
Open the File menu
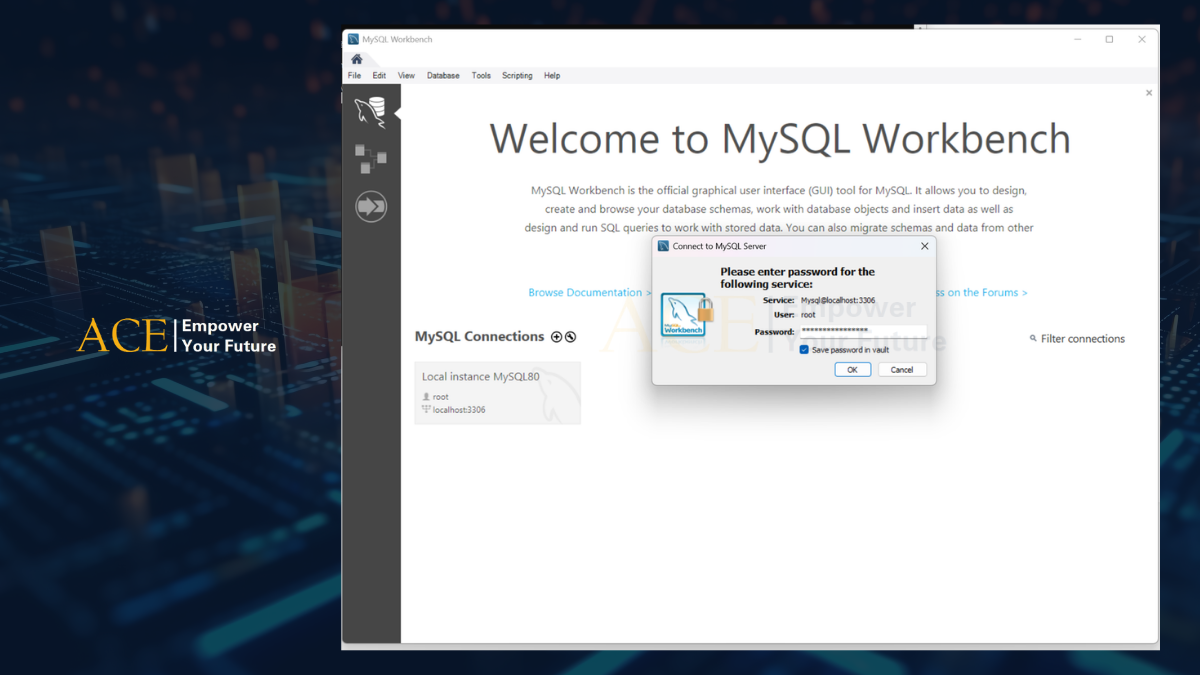click(354, 75)
